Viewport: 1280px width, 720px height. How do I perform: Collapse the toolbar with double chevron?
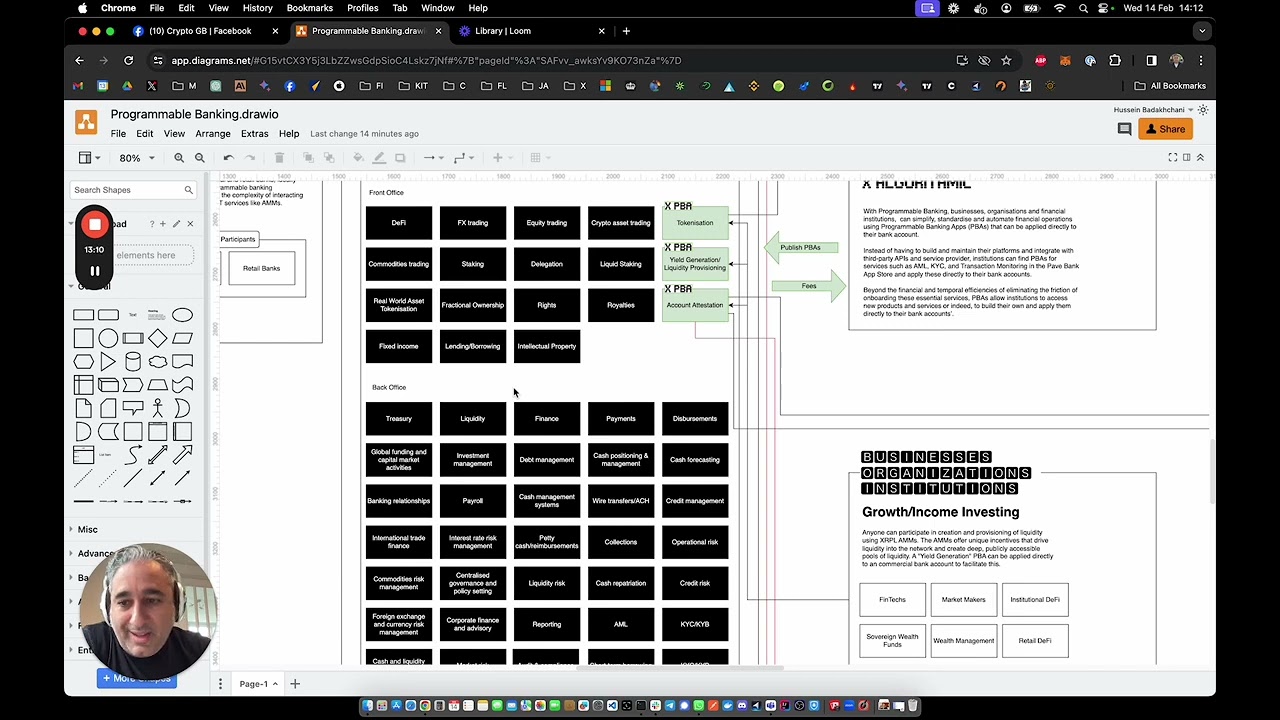coord(1200,158)
